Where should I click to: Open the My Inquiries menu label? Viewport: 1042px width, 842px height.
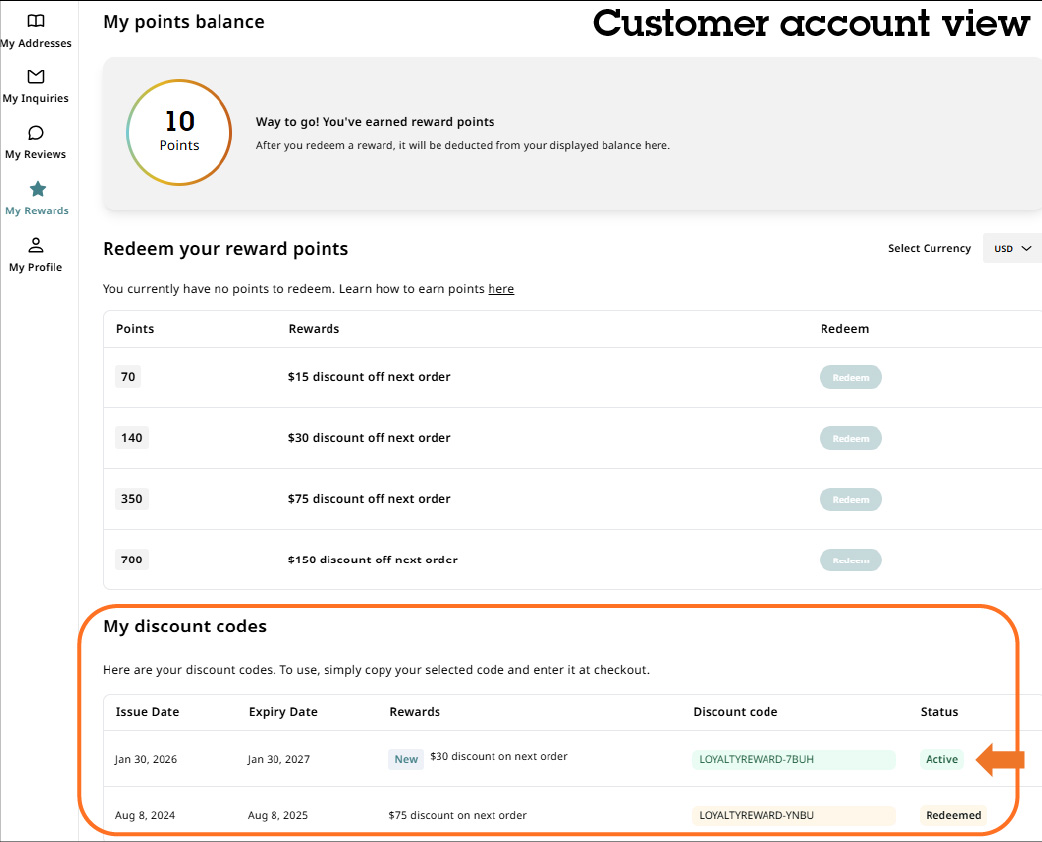click(x=36, y=98)
